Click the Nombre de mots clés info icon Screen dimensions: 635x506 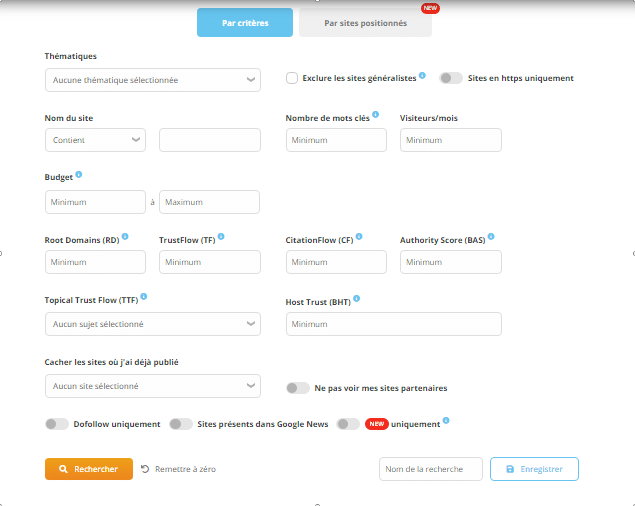point(375,115)
